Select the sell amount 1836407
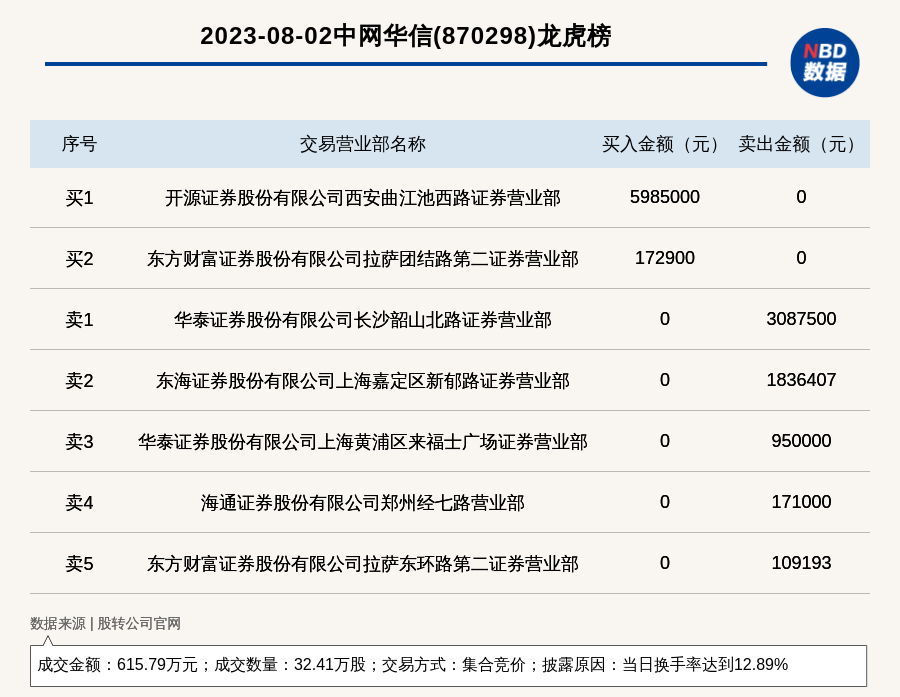Viewport: 900px width, 697px height. (801, 380)
